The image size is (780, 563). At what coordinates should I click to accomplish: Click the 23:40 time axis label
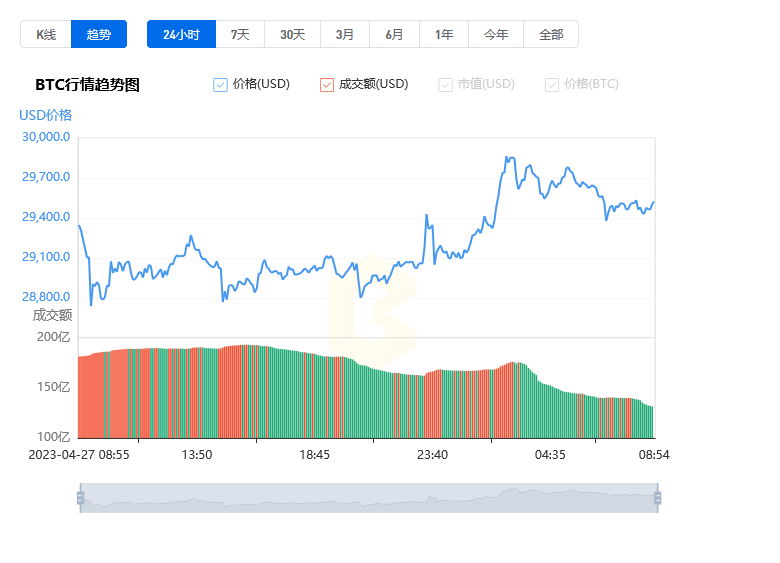coord(432,454)
